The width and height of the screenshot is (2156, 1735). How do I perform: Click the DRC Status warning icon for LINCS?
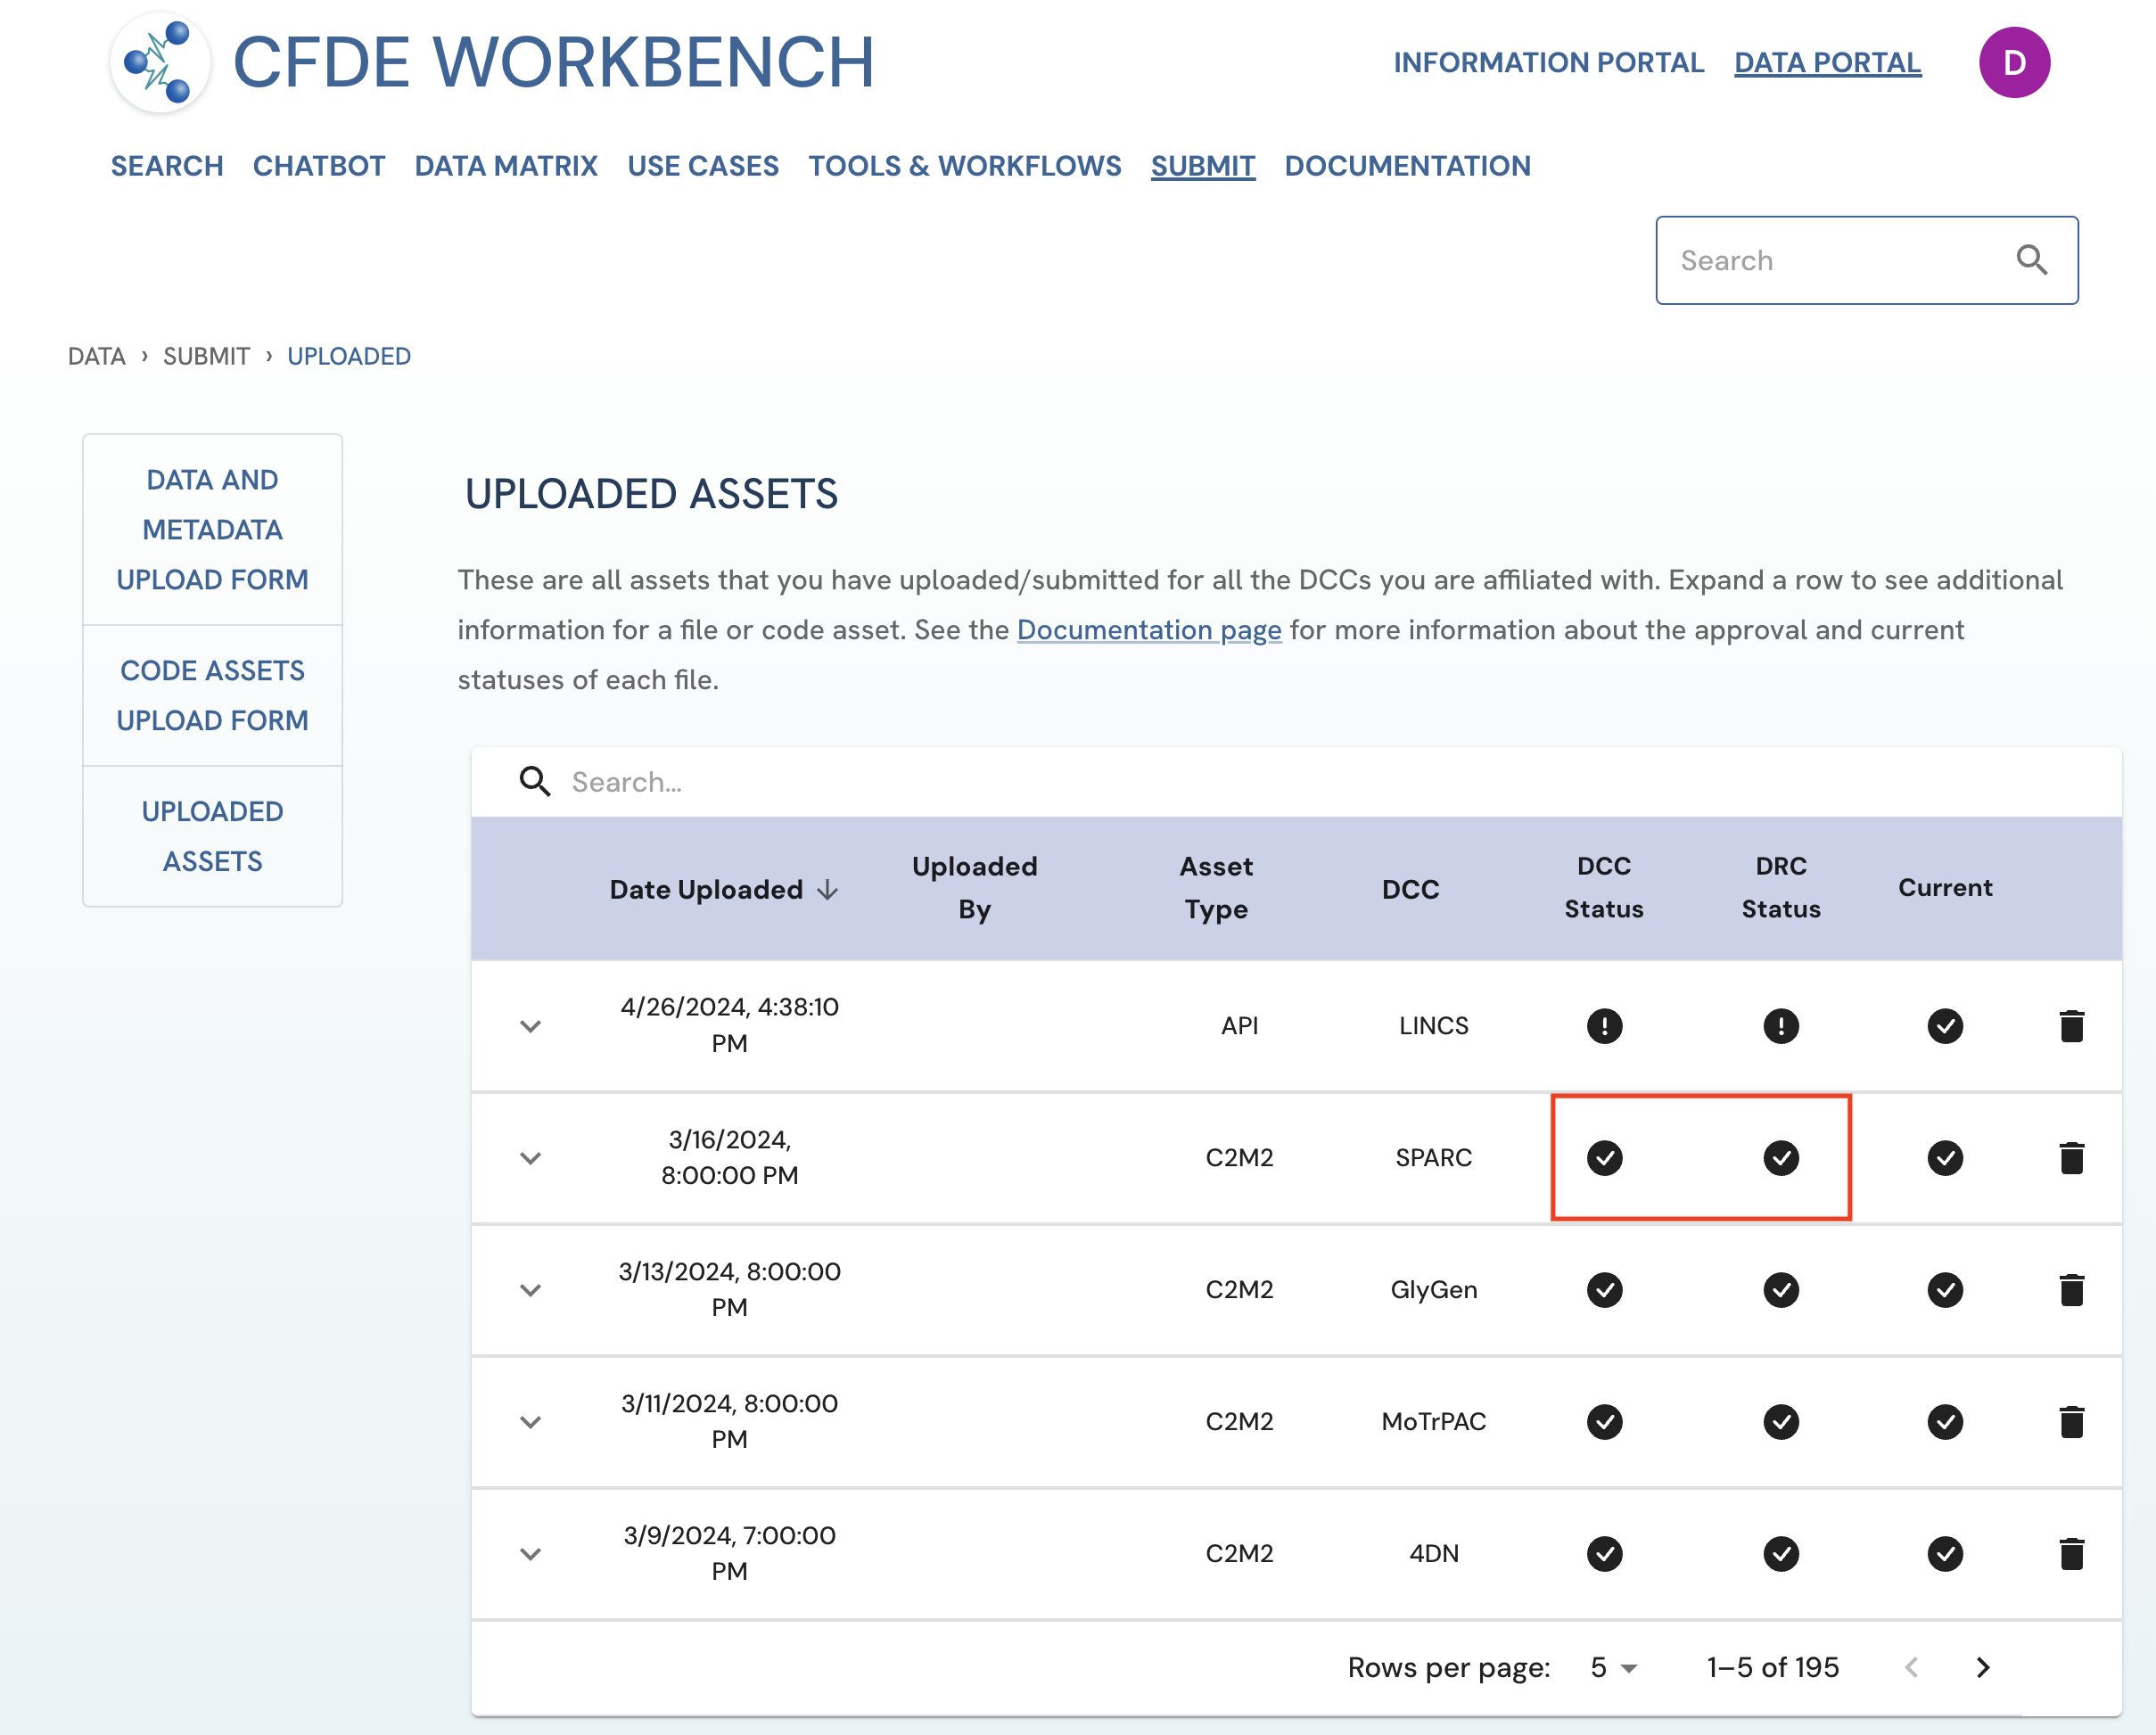[x=1780, y=1026]
